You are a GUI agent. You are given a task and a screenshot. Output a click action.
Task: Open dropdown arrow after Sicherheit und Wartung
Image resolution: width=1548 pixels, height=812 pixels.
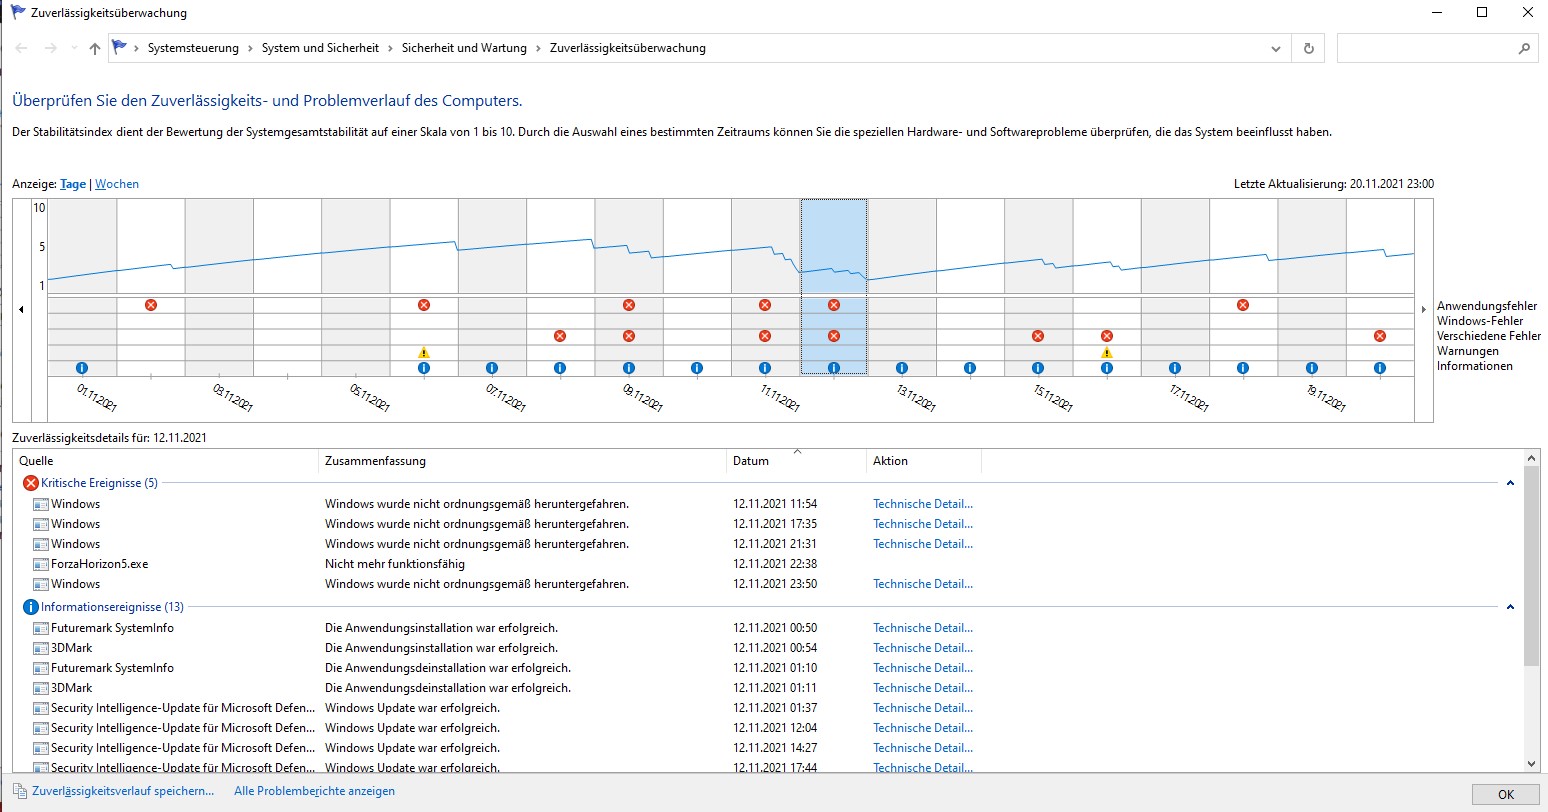pyautogui.click(x=538, y=48)
